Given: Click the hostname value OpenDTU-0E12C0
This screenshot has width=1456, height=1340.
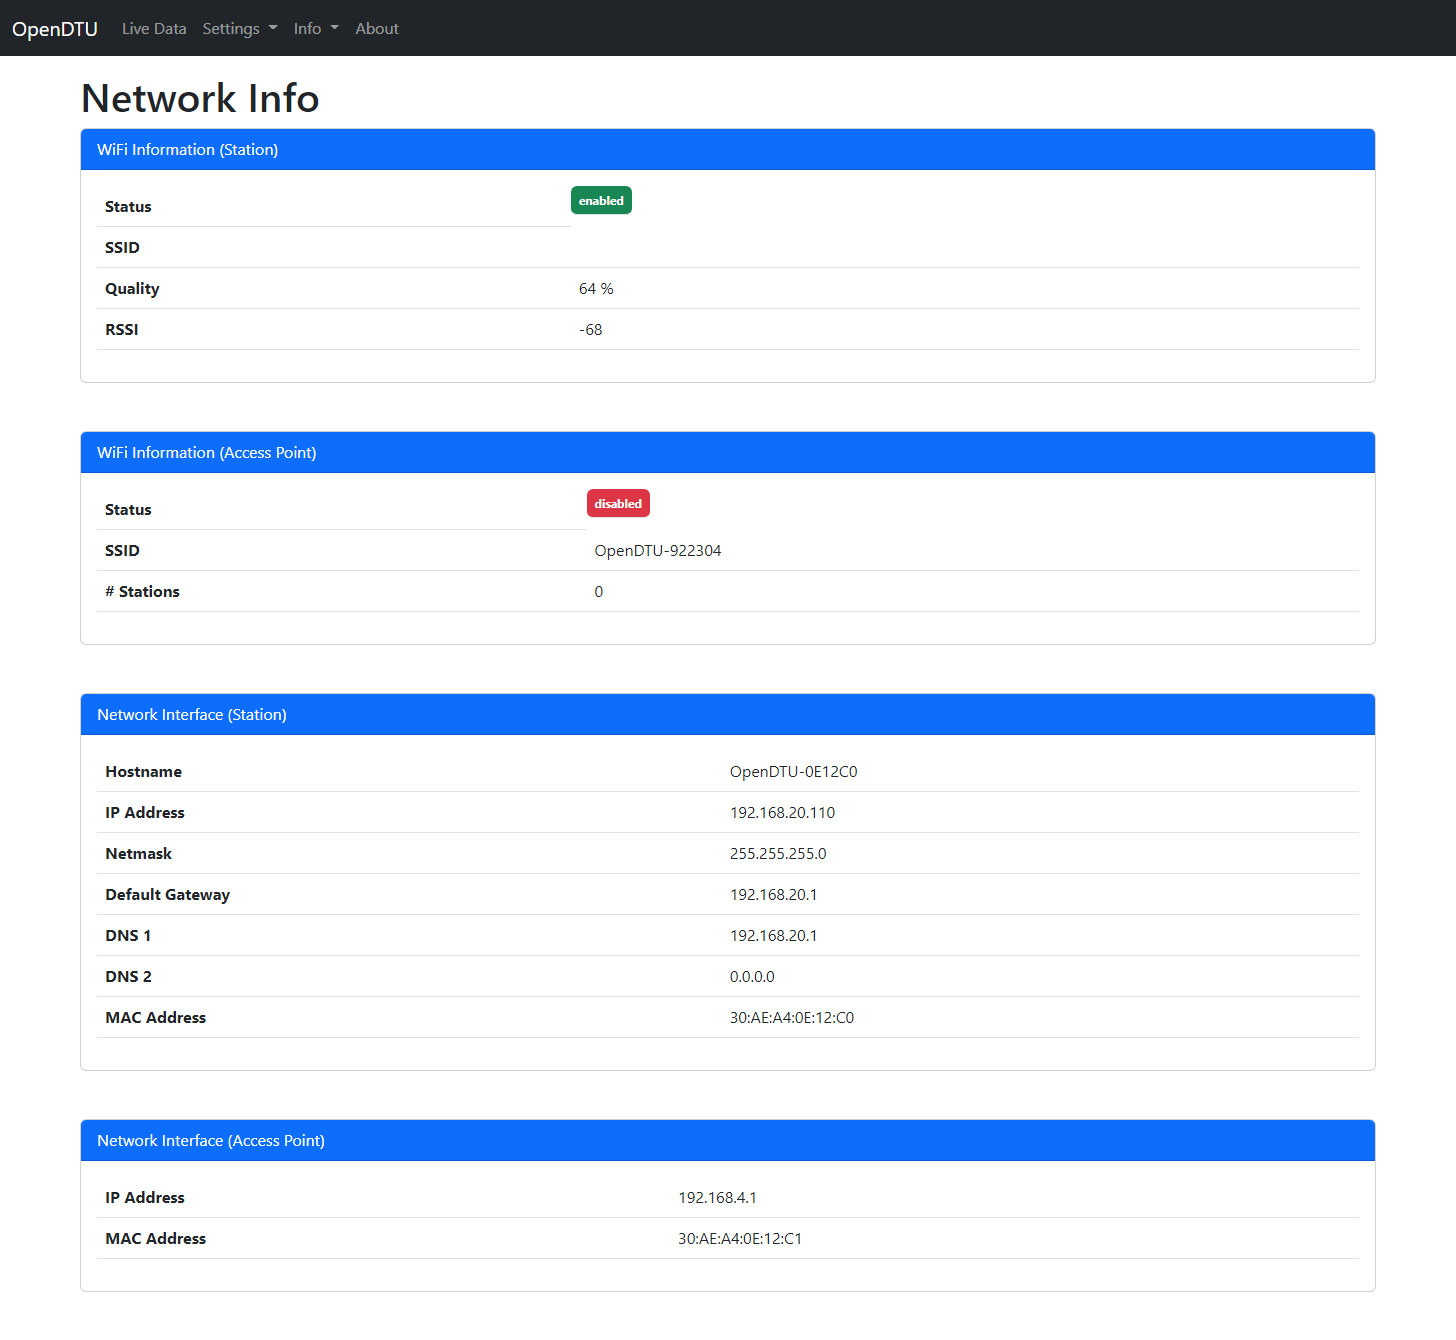Looking at the screenshot, I should coord(793,772).
